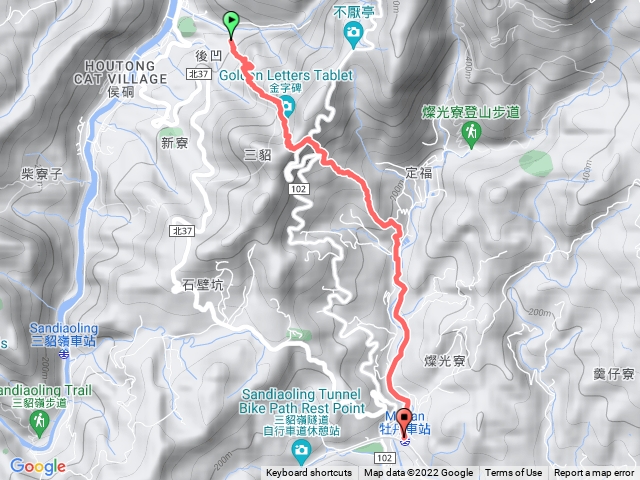Select the 不厭亭 camera pin

(x=353, y=33)
